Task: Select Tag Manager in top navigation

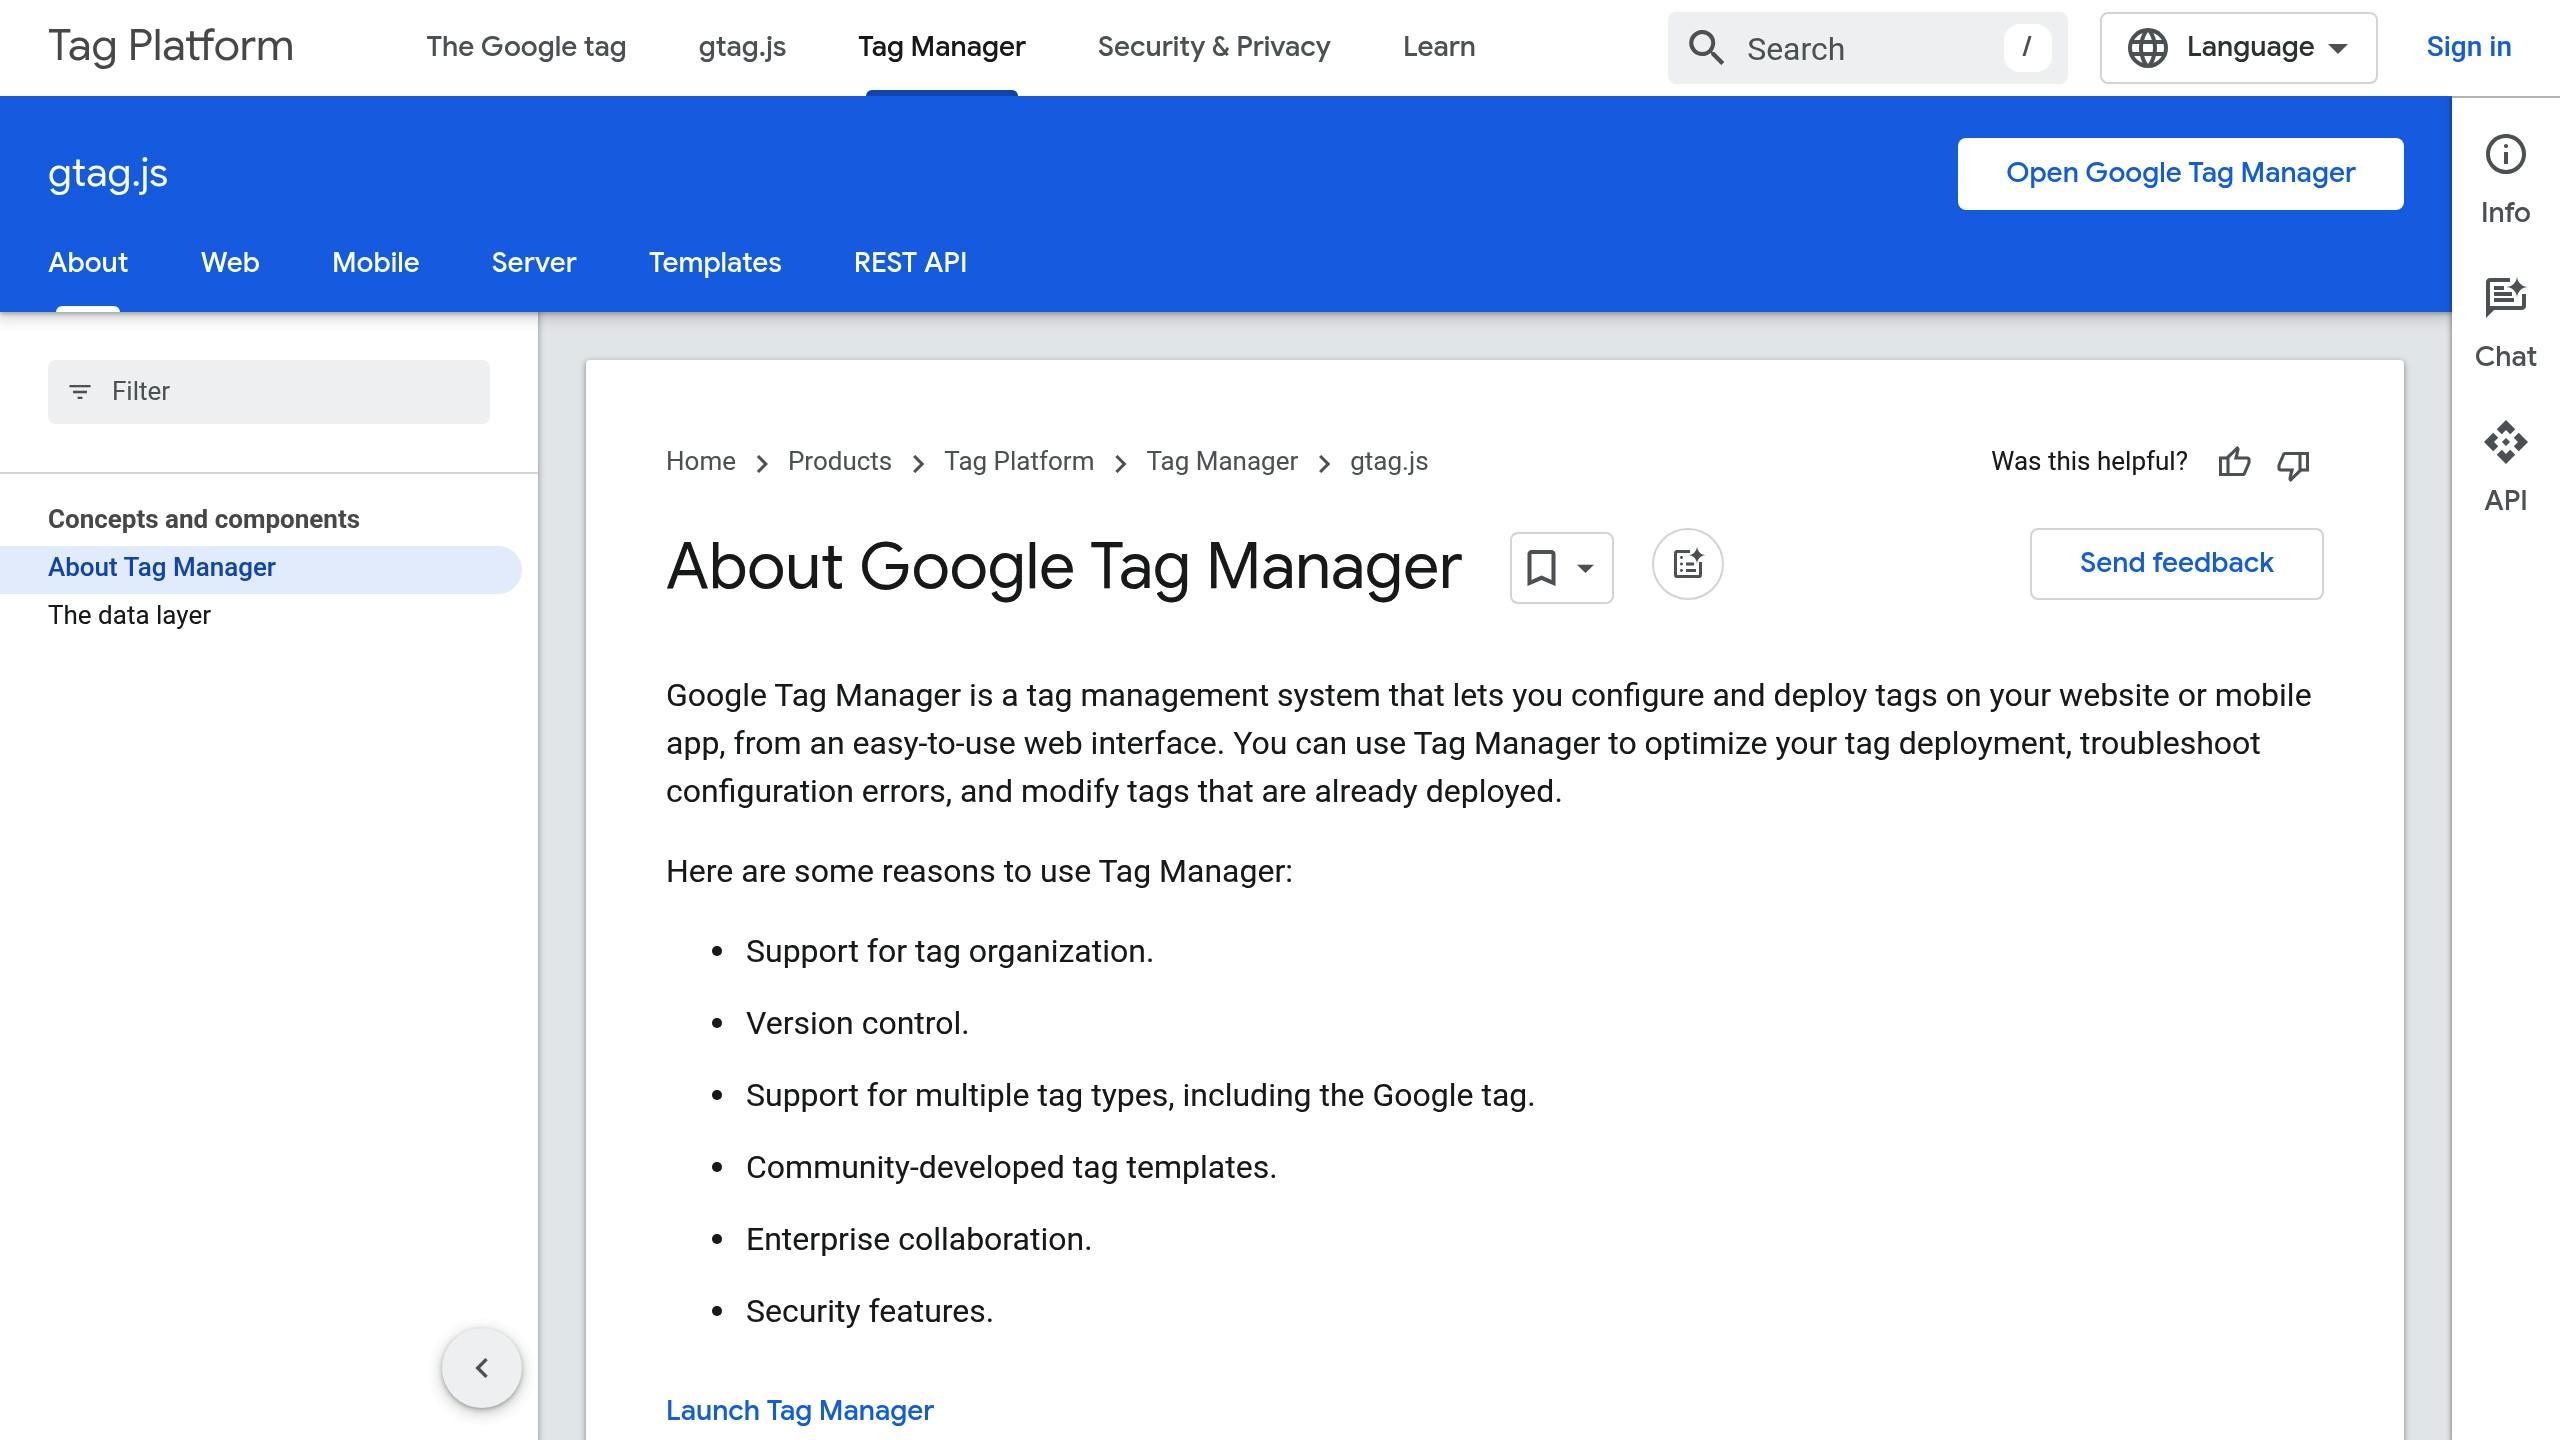Action: pos(942,47)
